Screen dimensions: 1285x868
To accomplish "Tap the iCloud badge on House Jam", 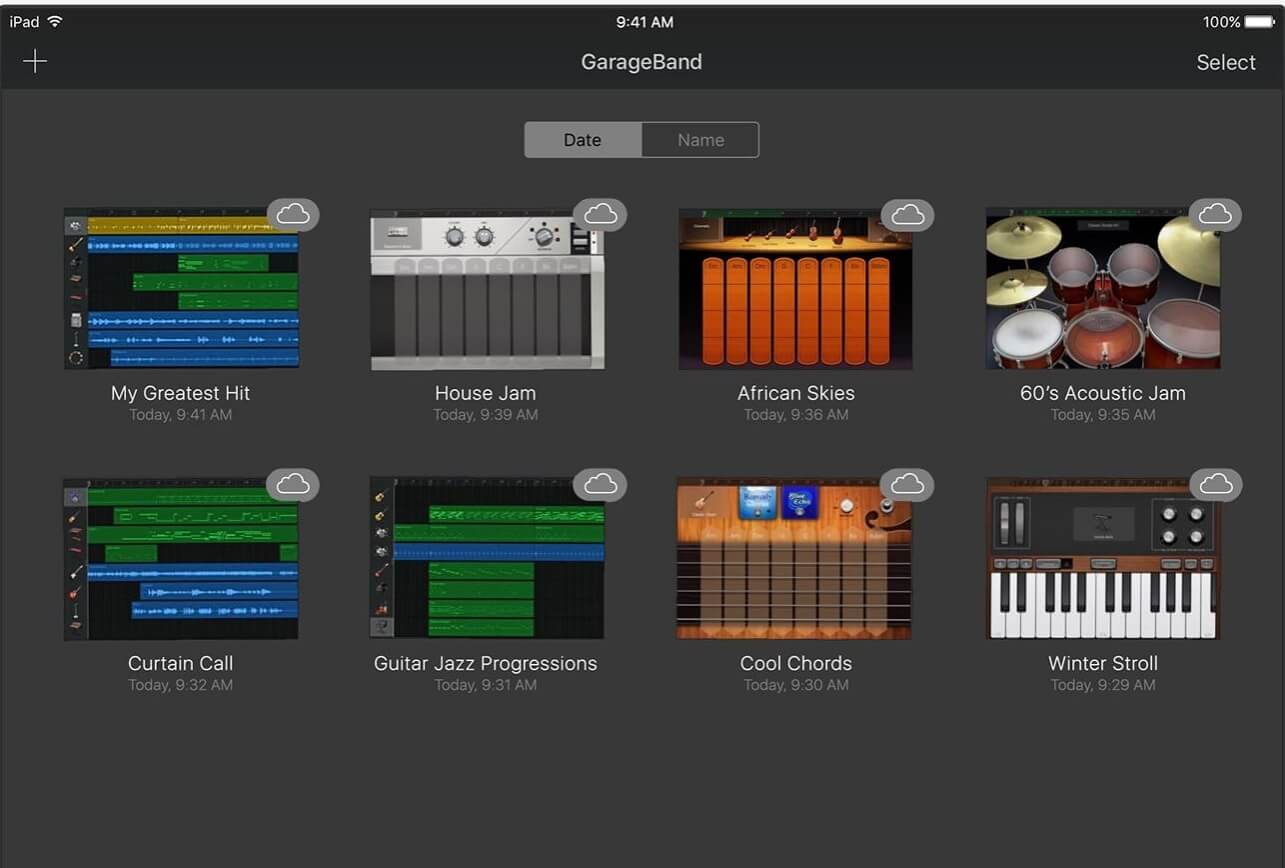I will [x=600, y=214].
